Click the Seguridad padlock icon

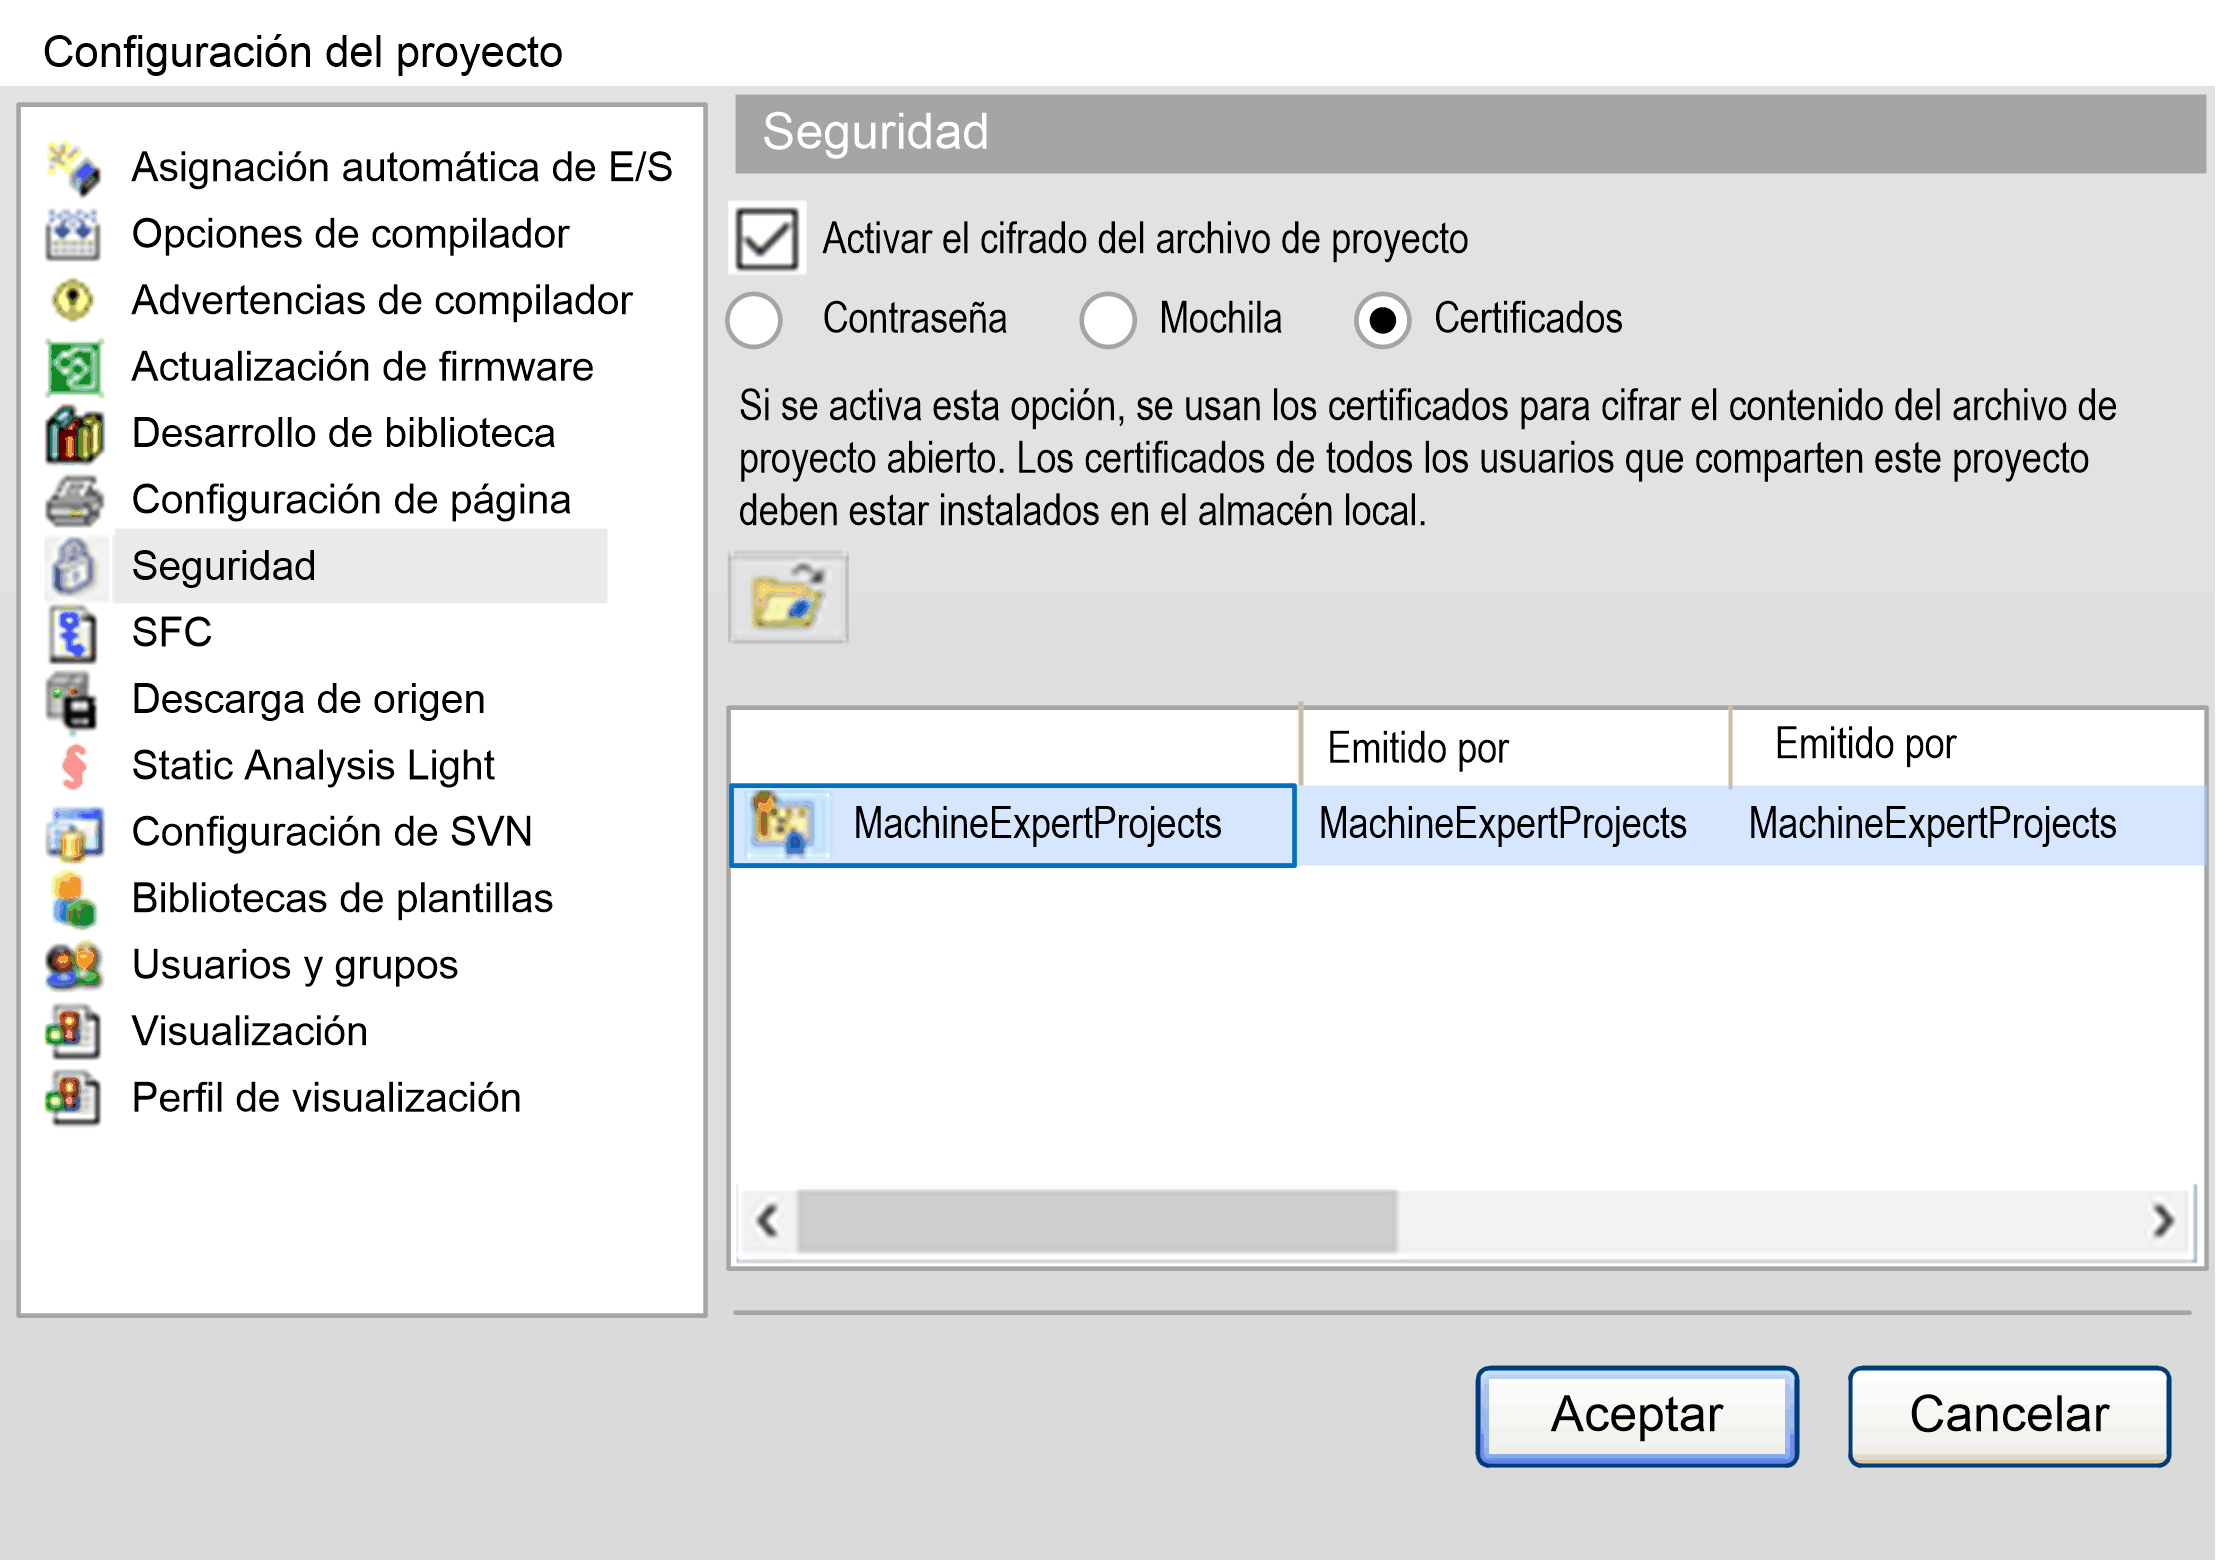click(x=73, y=566)
